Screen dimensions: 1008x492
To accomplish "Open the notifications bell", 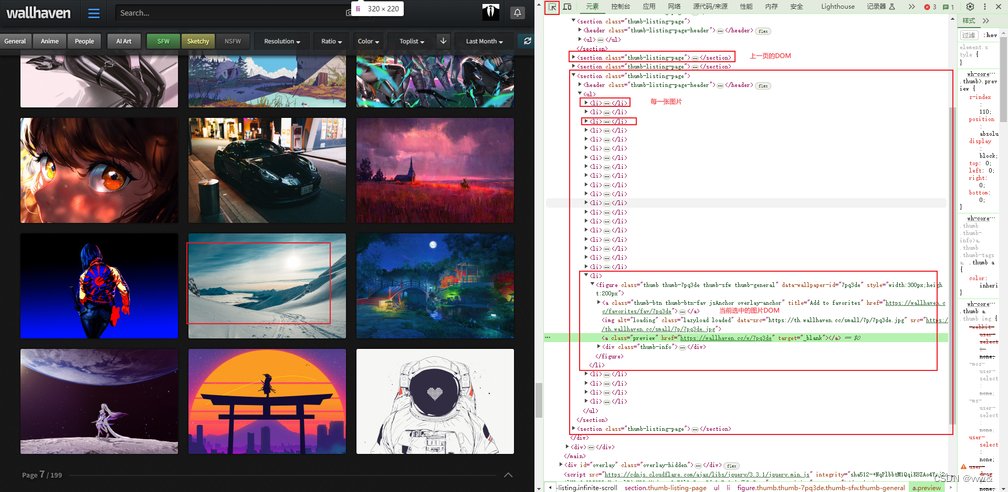I will click(x=517, y=13).
